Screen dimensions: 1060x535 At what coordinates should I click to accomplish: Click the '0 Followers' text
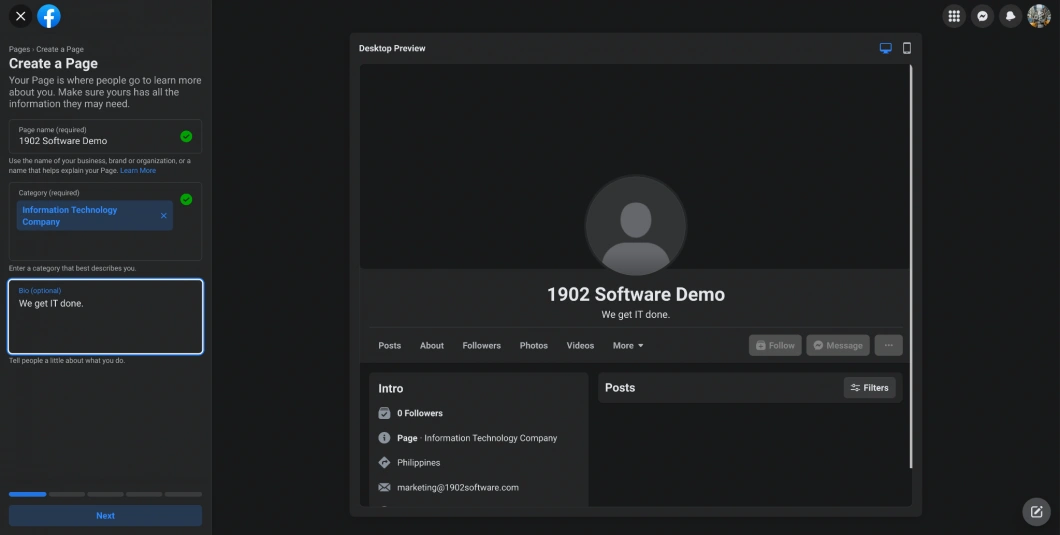(420, 413)
